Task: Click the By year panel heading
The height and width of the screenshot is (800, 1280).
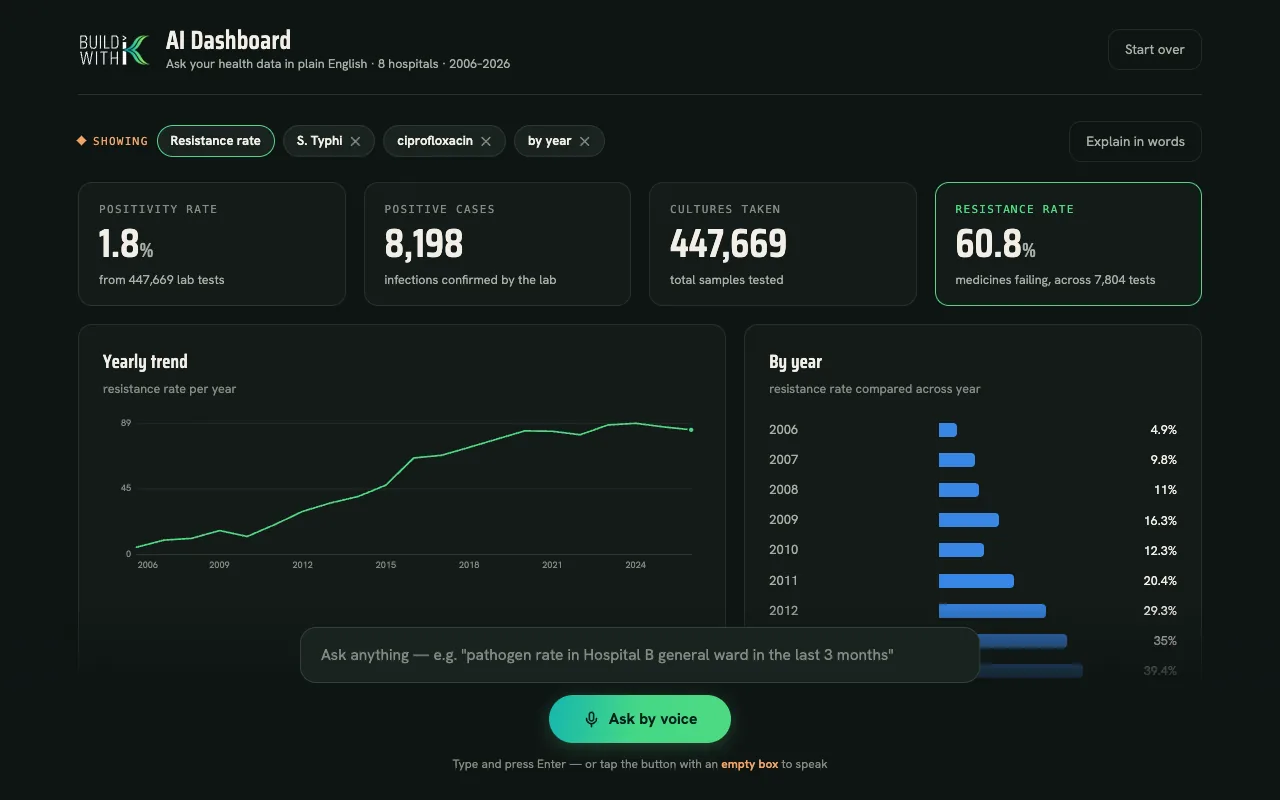Action: pyautogui.click(x=795, y=362)
